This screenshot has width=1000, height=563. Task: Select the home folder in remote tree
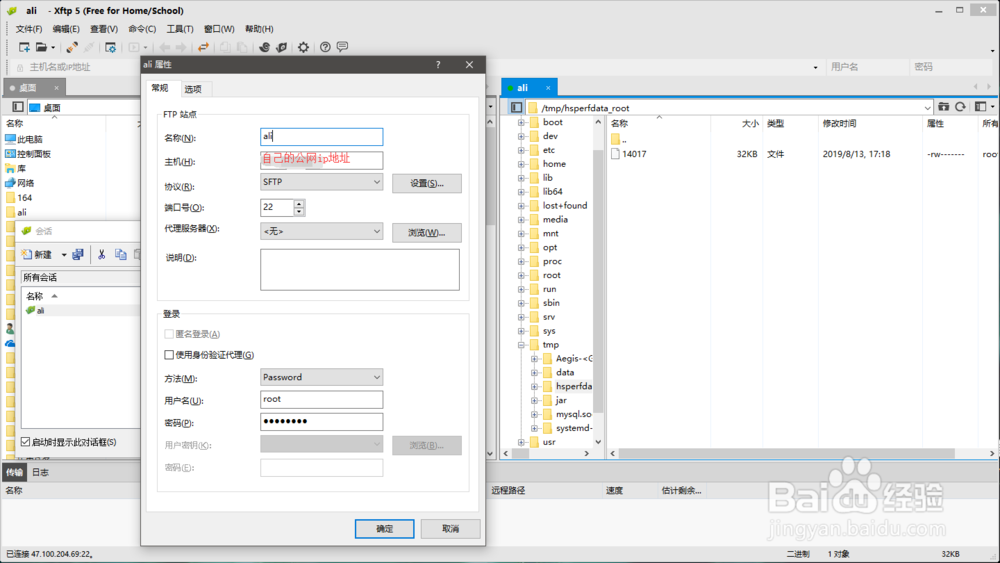(554, 164)
